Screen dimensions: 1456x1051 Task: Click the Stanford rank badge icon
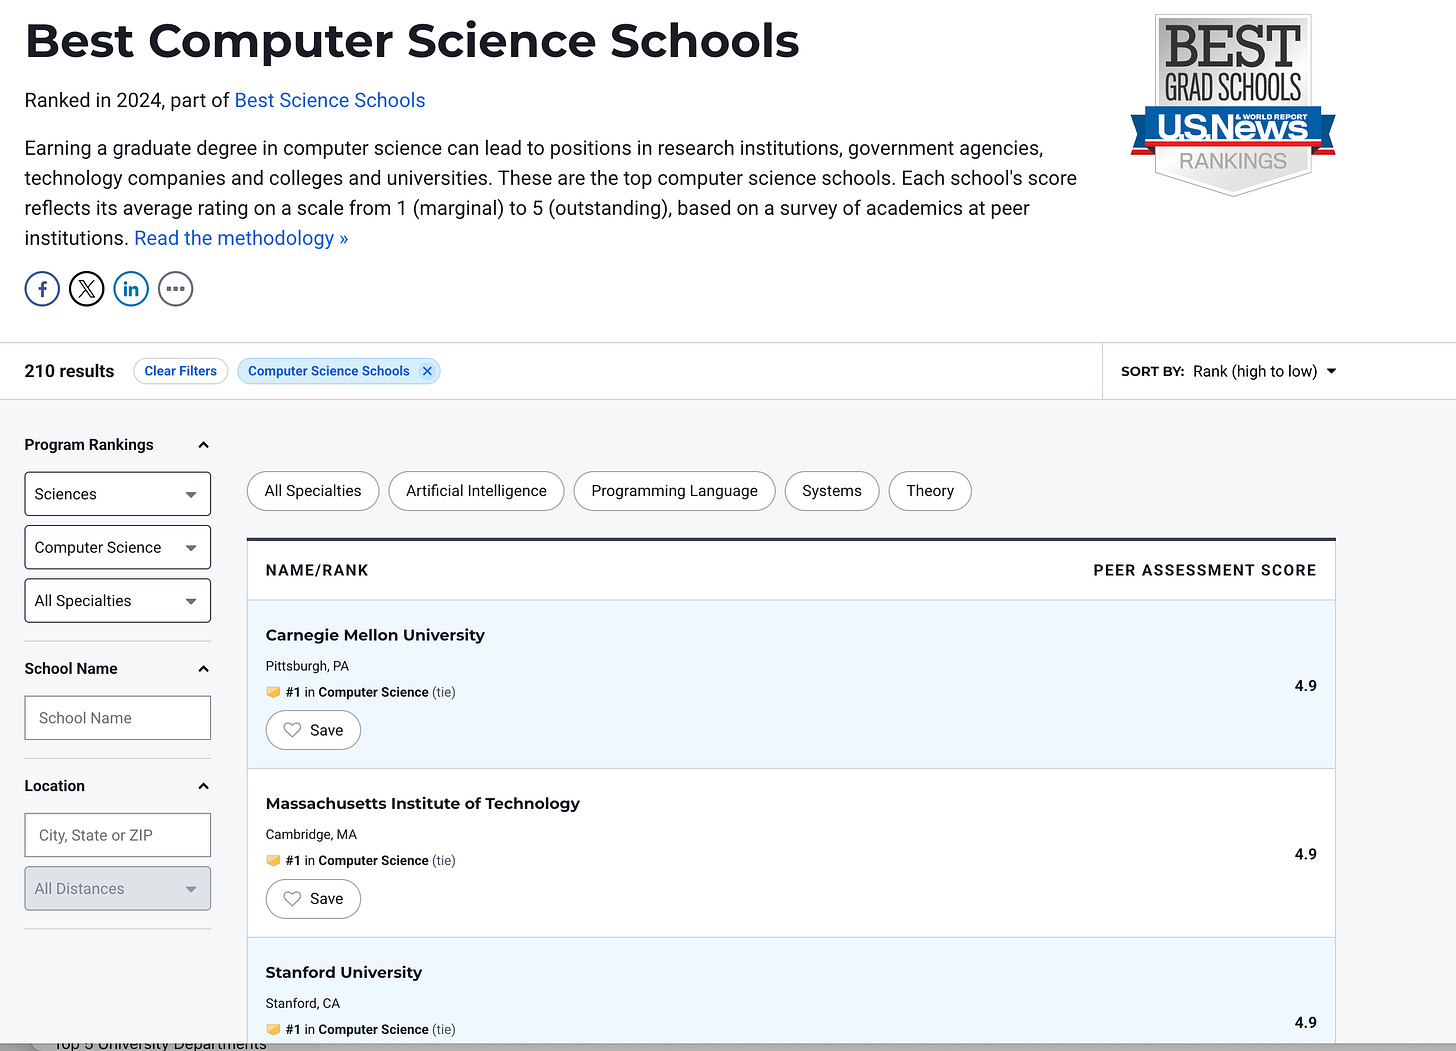coord(273,1029)
